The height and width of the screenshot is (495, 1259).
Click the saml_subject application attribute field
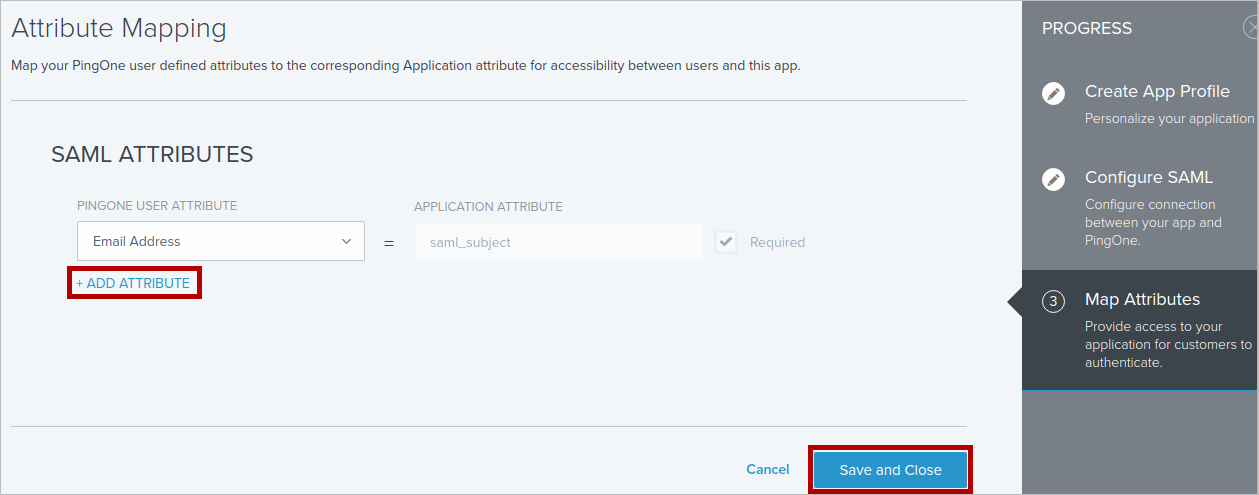[558, 242]
